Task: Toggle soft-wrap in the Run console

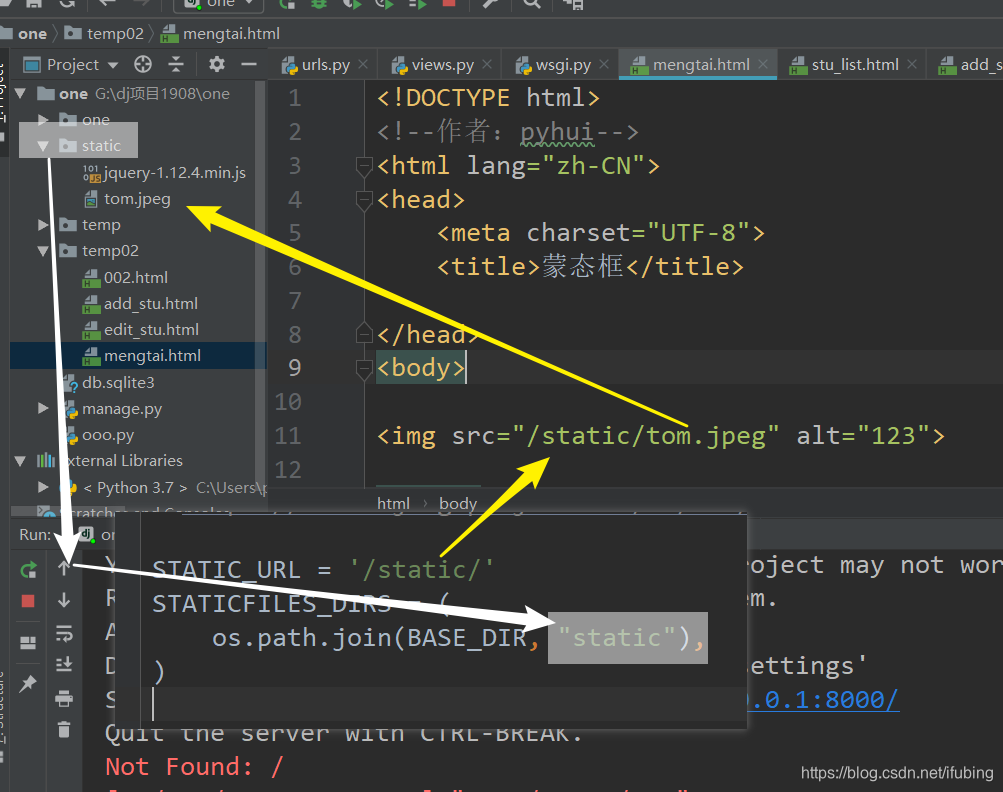Action: (64, 633)
